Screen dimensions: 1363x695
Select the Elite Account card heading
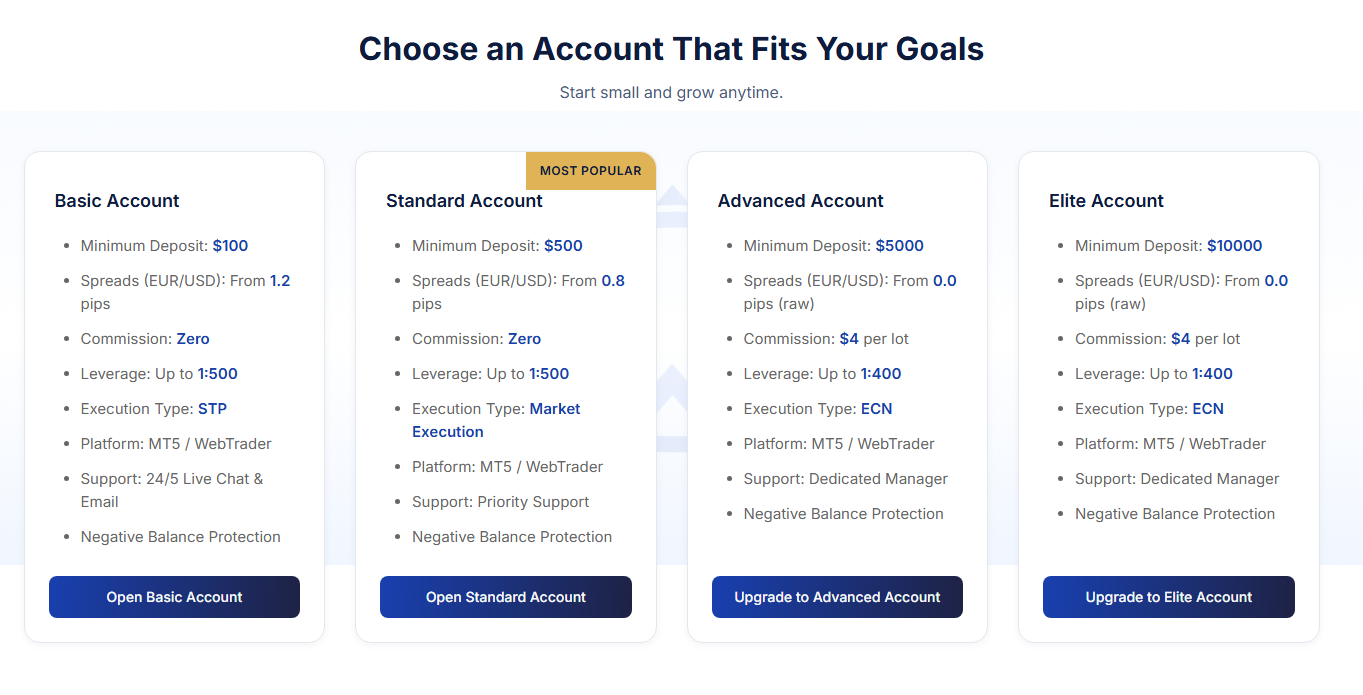1106,201
